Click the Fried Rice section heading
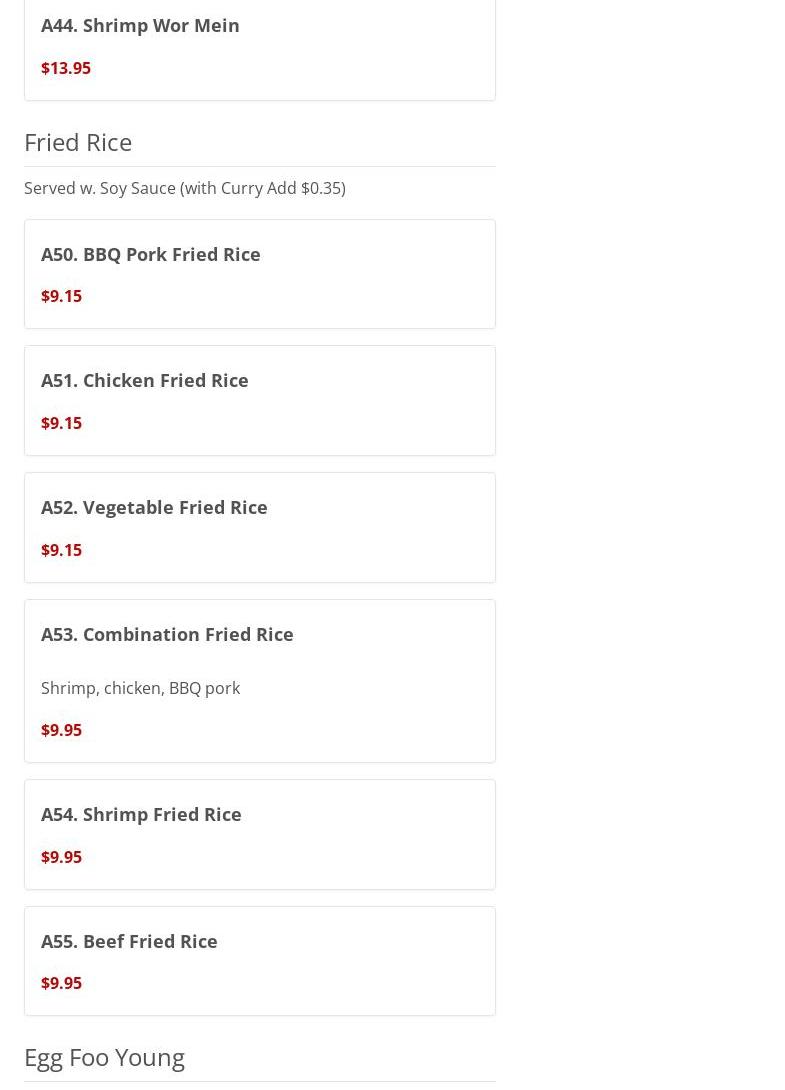785x1090 pixels. 78,143
